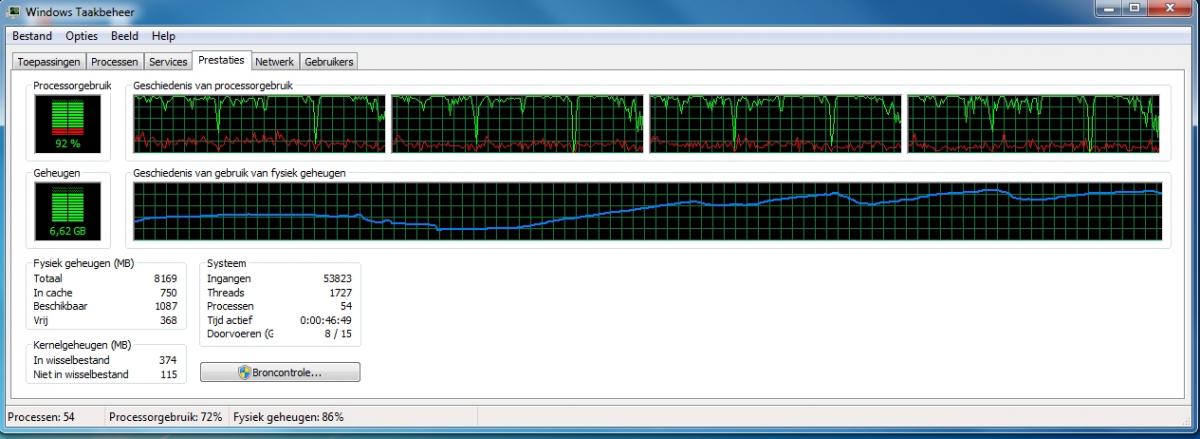The height and width of the screenshot is (439, 1200).
Task: Click the Systeem Processen value 54
Action: (346, 306)
